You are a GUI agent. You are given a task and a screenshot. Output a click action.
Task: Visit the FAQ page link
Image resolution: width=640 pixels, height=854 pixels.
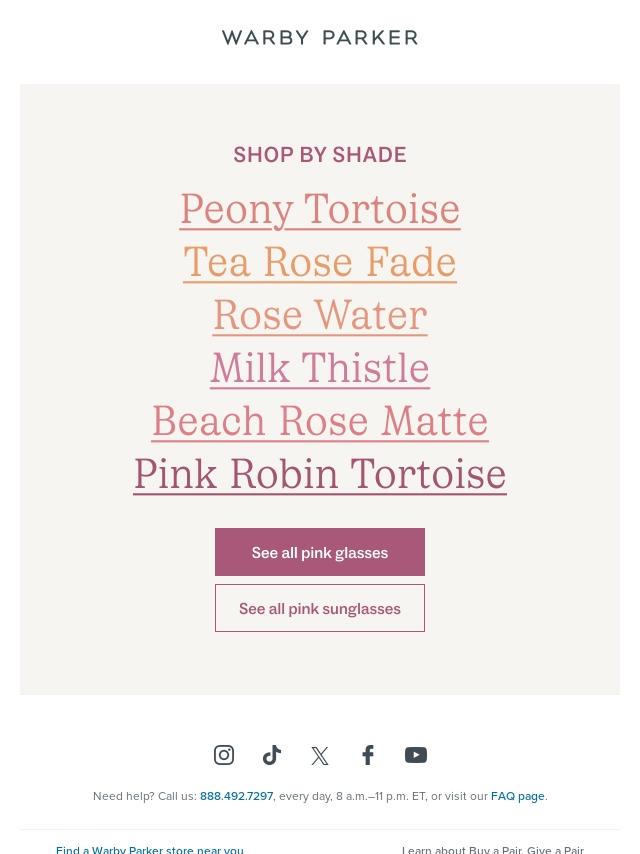(517, 796)
